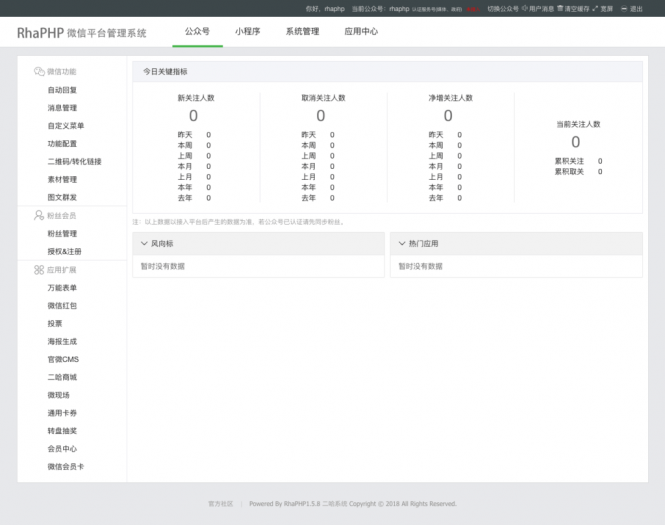Click the 宽屏 link text
Screen dimensions: 665x525
tap(606, 8)
